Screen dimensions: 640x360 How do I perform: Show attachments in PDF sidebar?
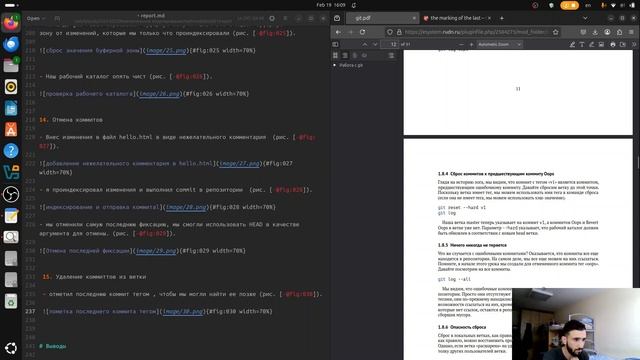[x=355, y=55]
